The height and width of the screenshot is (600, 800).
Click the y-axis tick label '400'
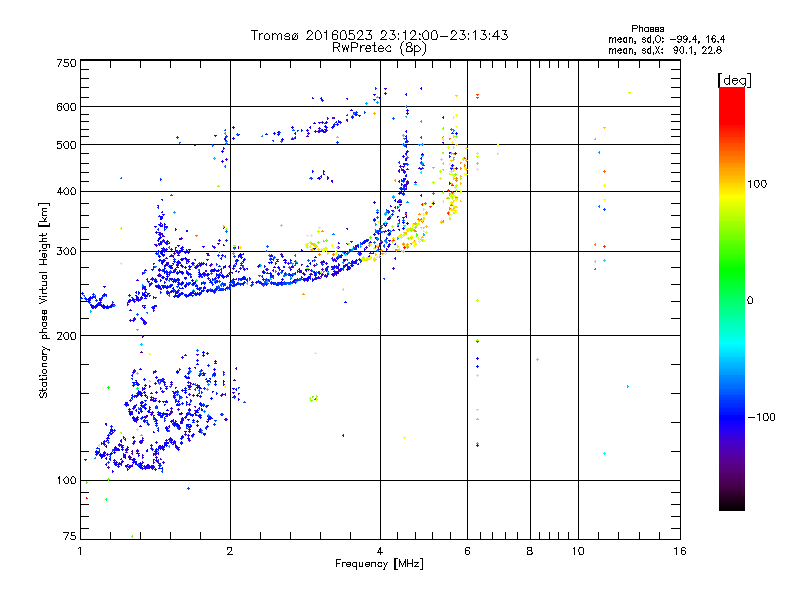pos(66,192)
